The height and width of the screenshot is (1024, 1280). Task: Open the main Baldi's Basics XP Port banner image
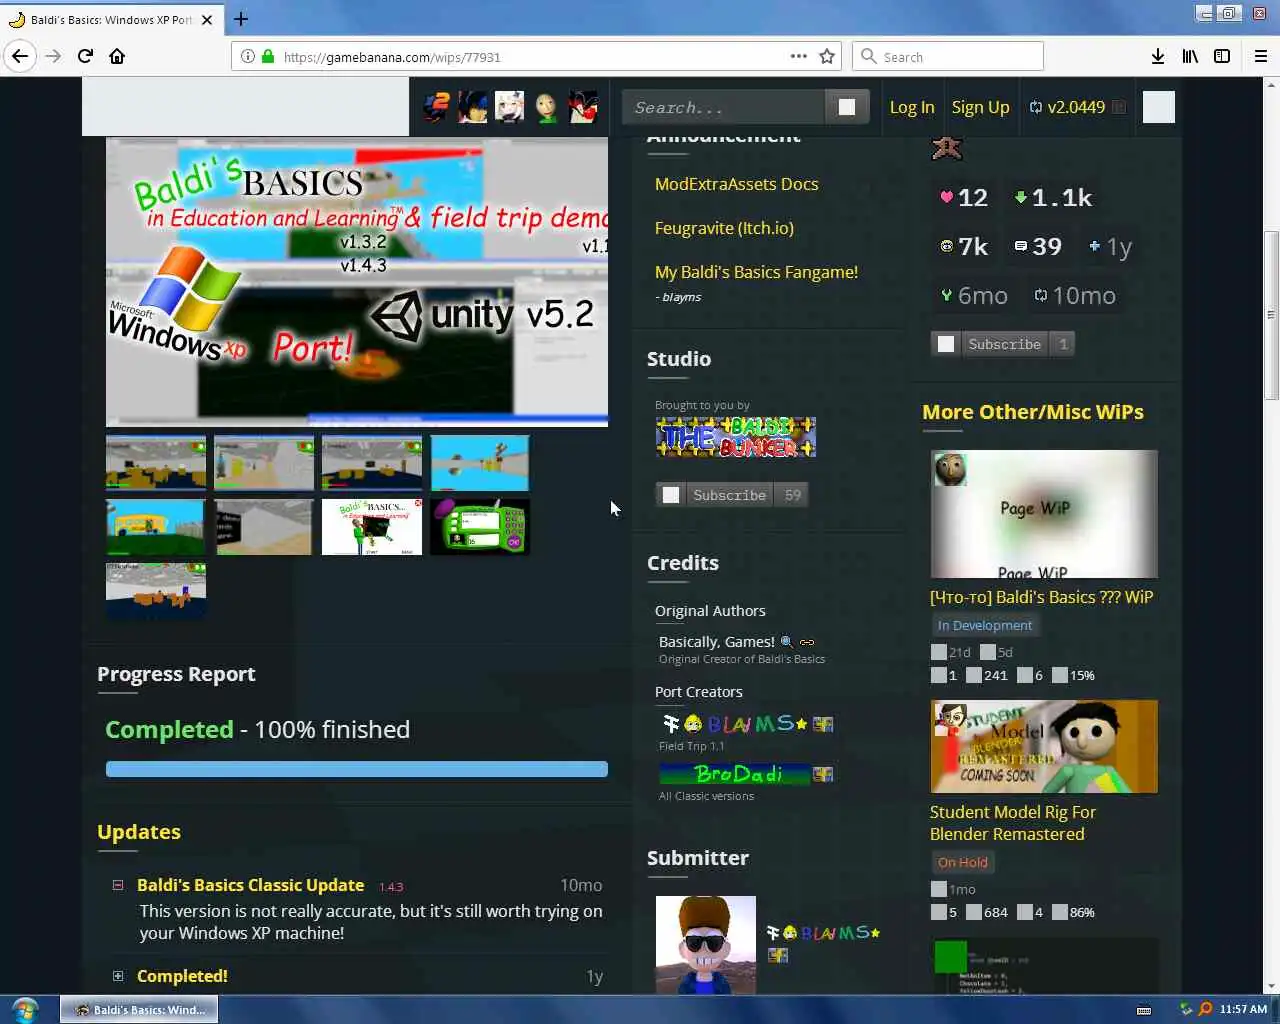click(x=357, y=282)
